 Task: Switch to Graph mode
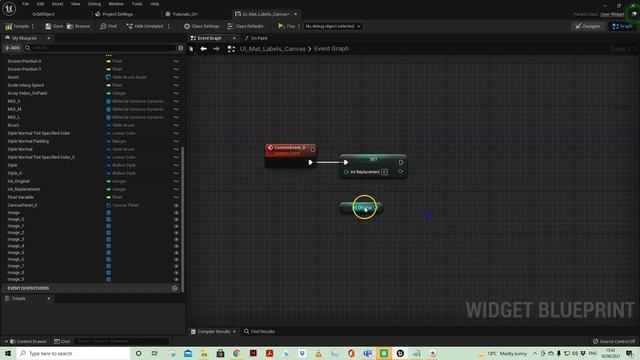[622, 26]
